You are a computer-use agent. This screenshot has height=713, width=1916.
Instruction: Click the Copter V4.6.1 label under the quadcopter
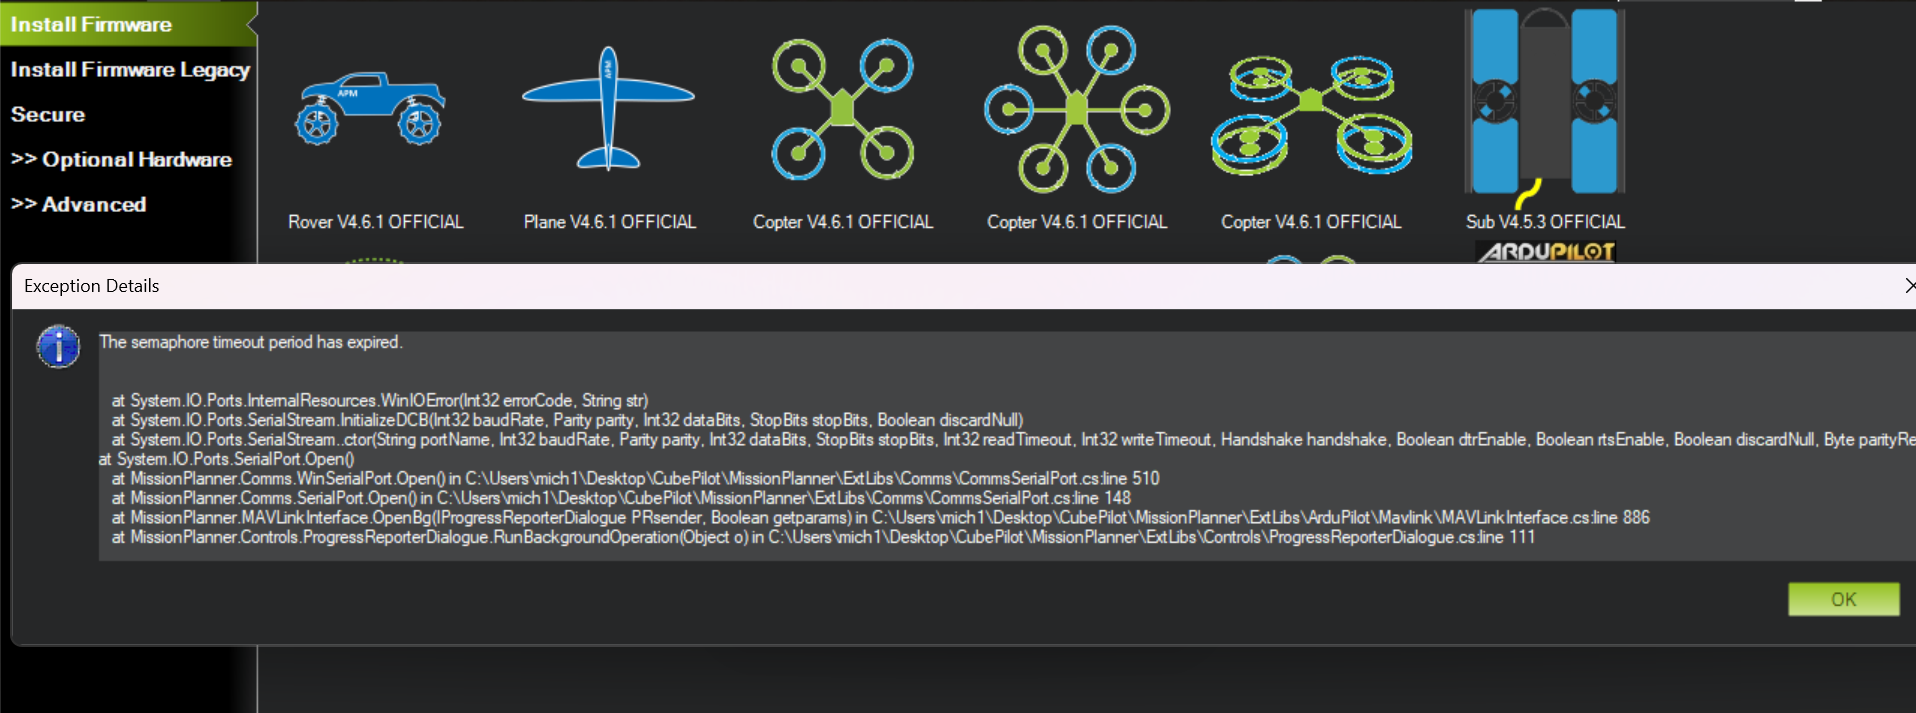(x=843, y=222)
